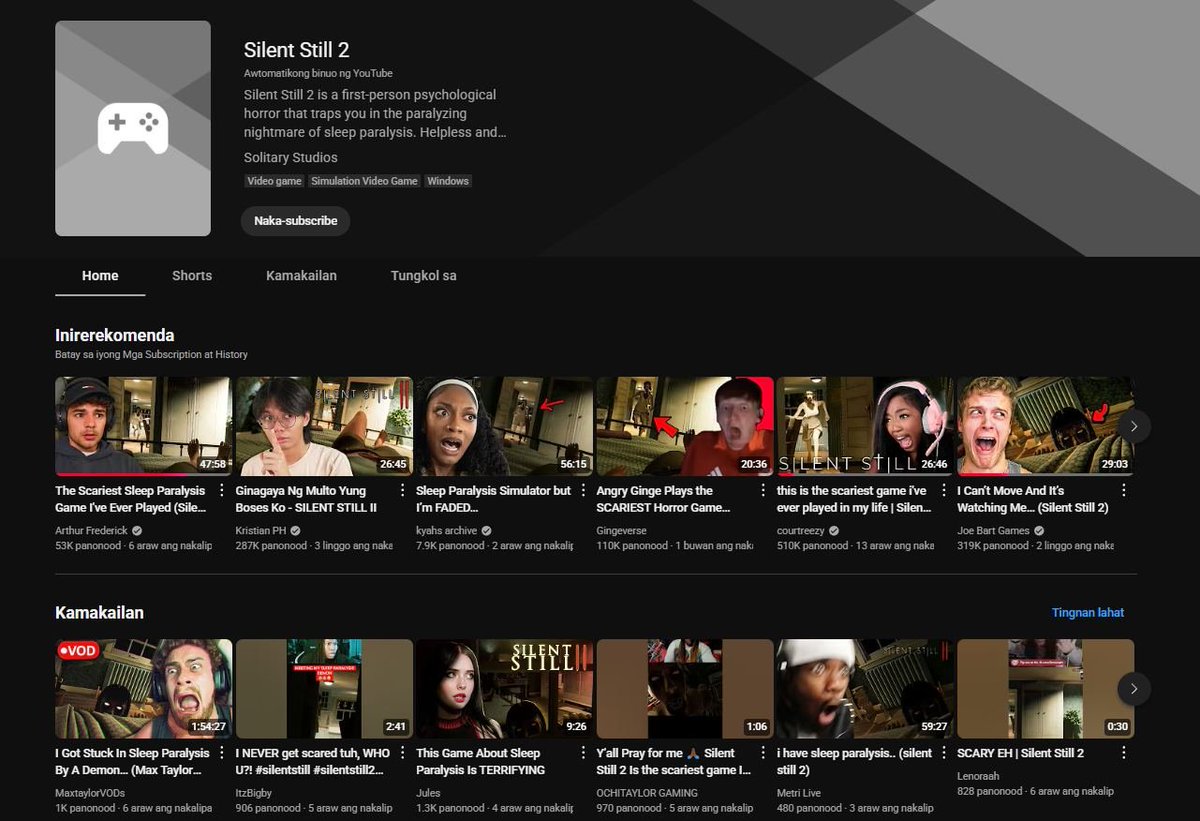The width and height of the screenshot is (1200, 821).
Task: Click verified badge next to Kristian PH
Action: [295, 531]
